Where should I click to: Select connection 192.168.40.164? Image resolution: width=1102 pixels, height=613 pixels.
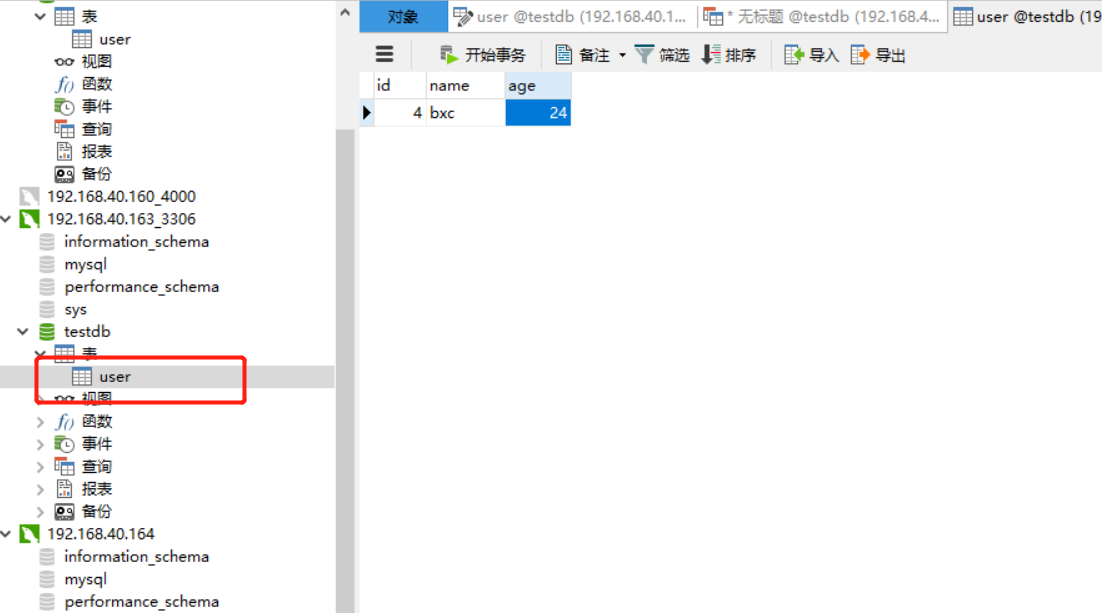pyautogui.click(x=101, y=534)
